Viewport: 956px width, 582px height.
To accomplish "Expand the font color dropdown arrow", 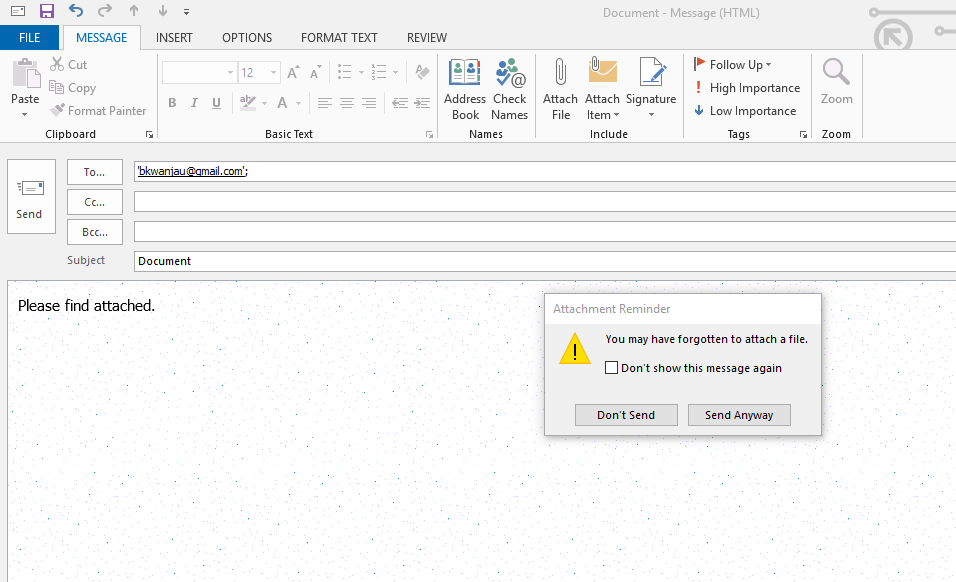I will tap(299, 104).
